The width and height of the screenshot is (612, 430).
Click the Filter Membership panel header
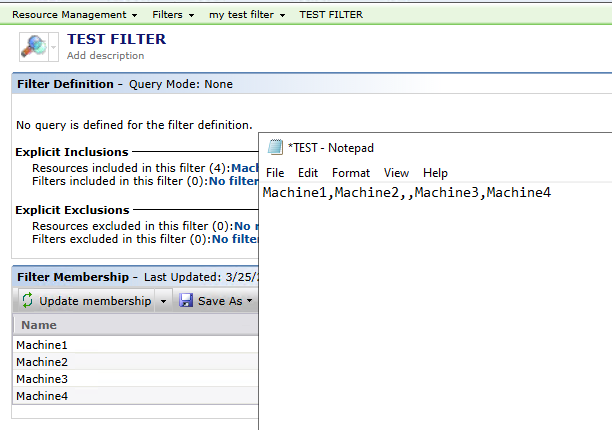(135, 277)
